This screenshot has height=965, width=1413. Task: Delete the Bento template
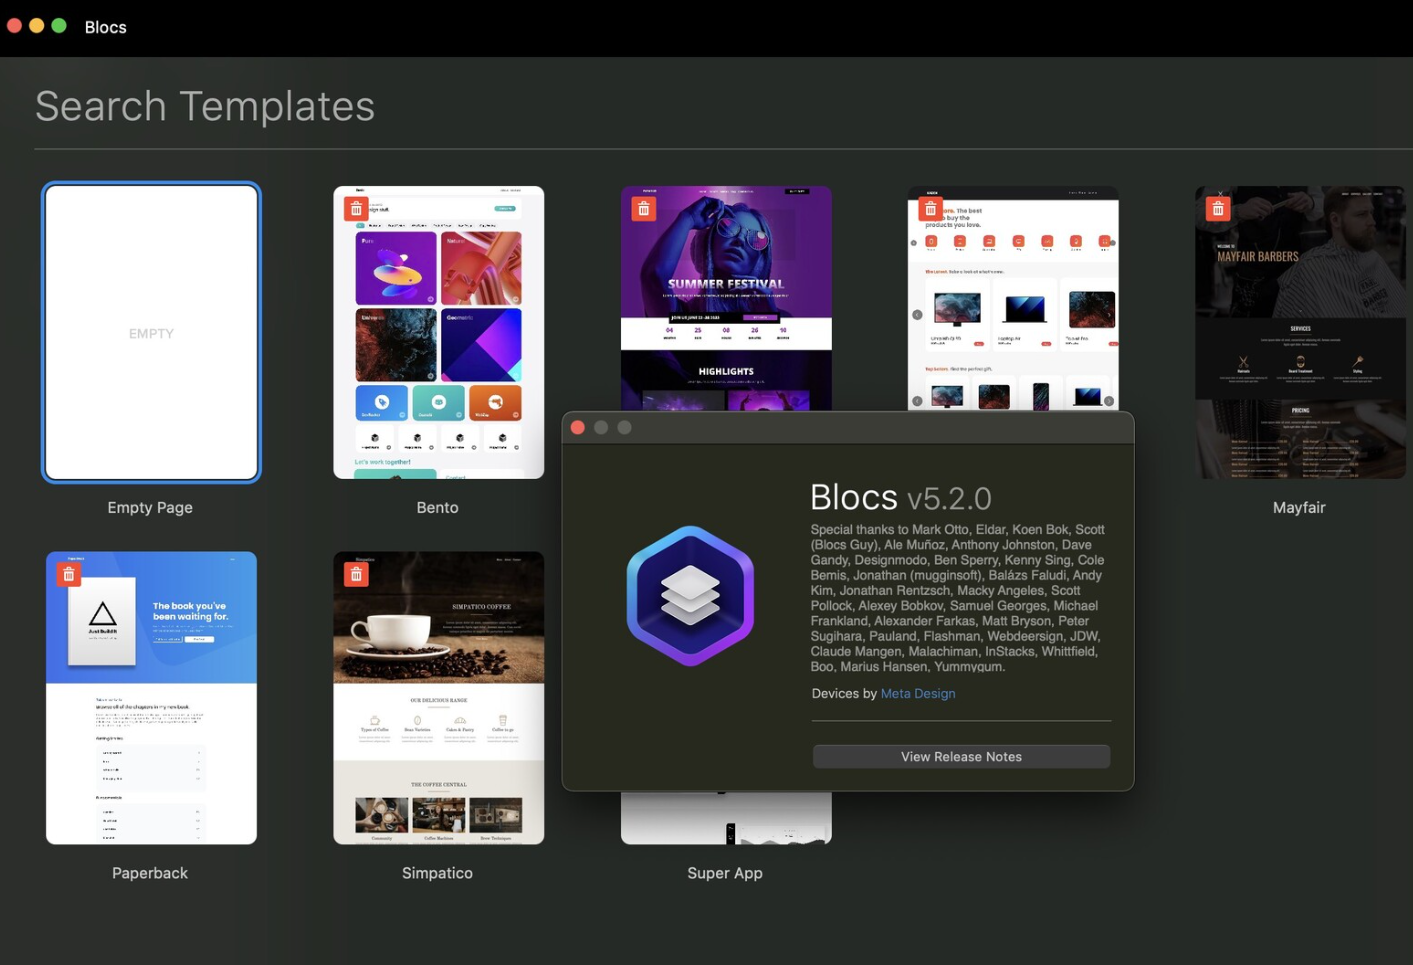click(x=356, y=208)
